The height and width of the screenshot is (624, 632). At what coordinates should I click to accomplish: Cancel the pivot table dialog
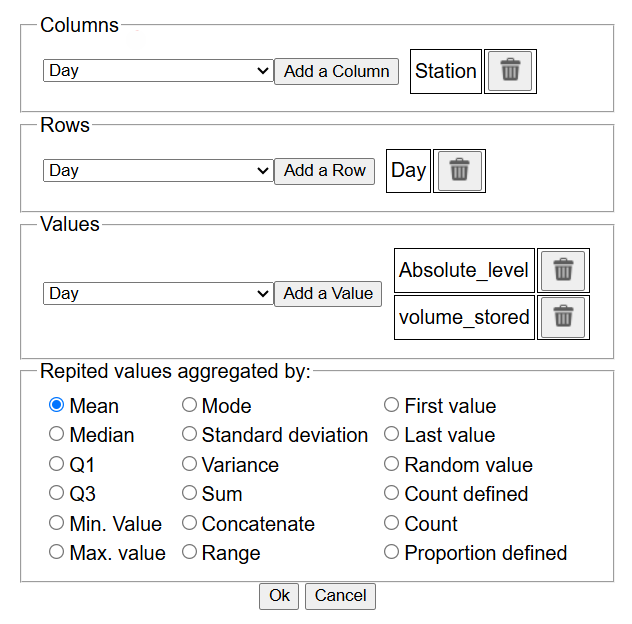pos(340,596)
